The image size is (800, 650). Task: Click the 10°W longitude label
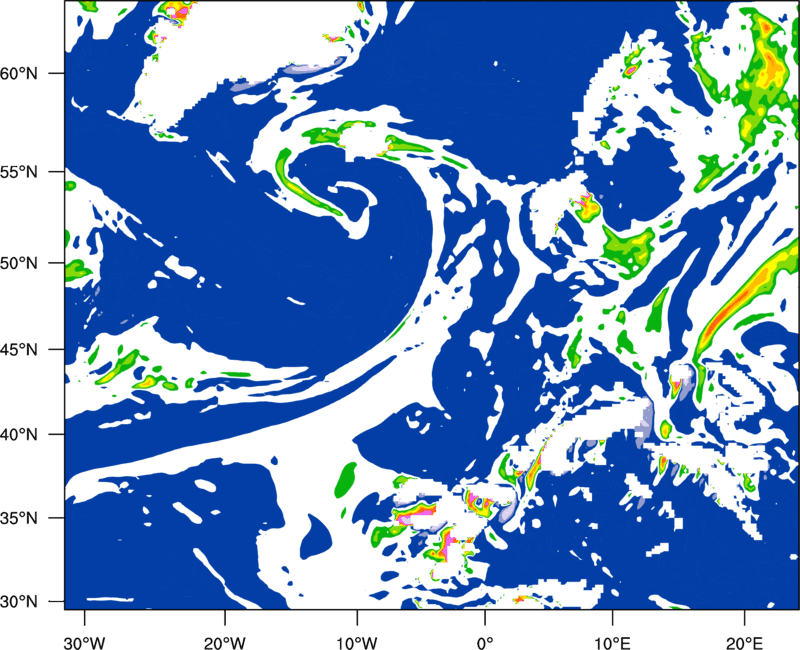(357, 643)
